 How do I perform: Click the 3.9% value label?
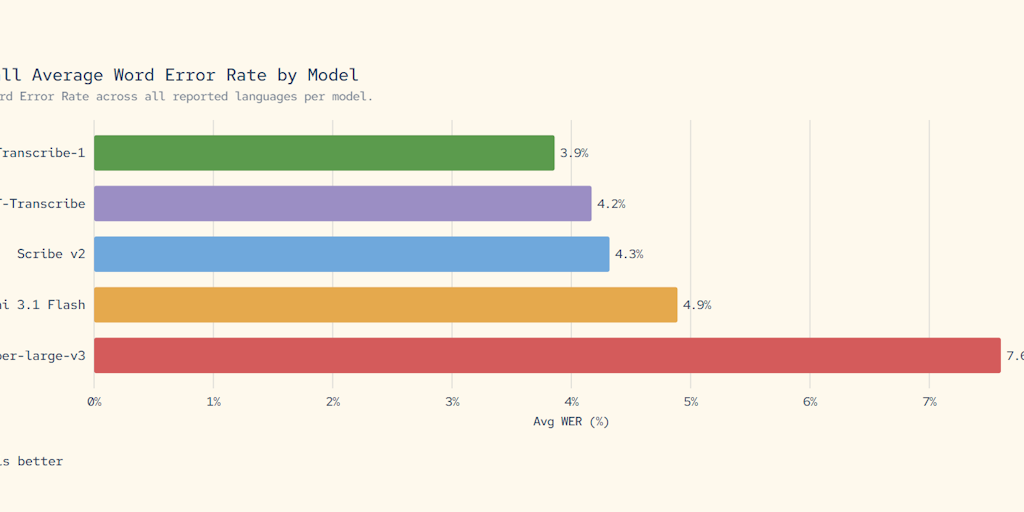coord(574,153)
